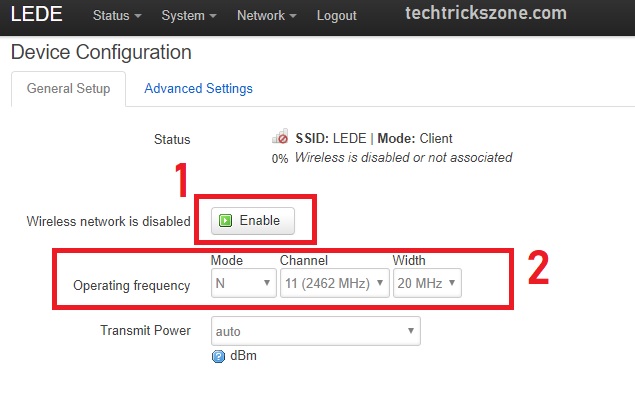Click the green play icon on Enable

tap(226, 221)
